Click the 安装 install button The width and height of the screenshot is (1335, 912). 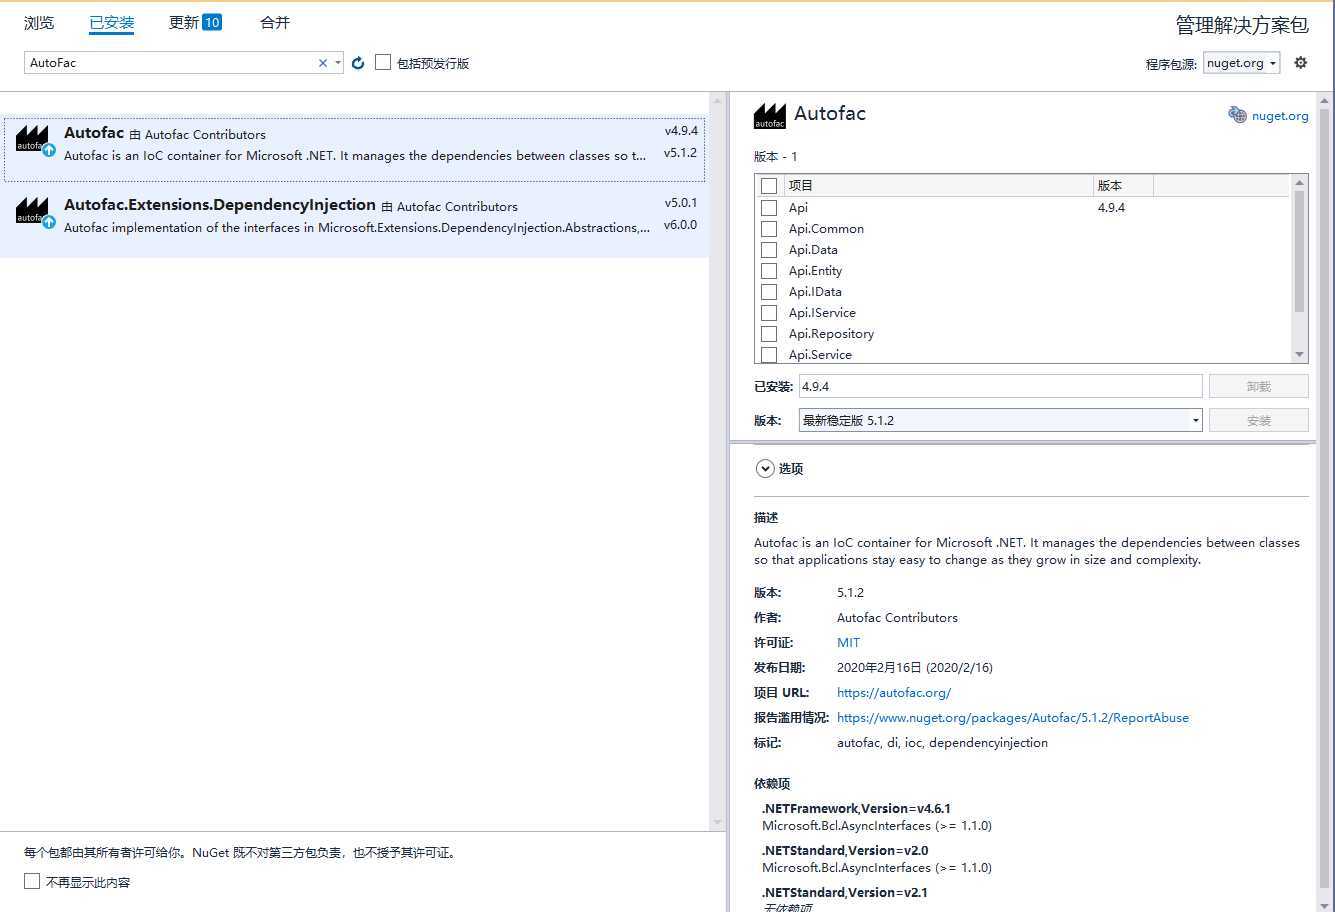click(1258, 420)
